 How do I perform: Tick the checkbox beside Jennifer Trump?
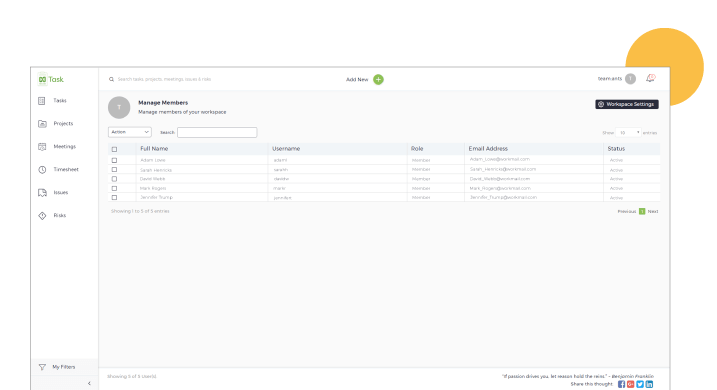point(114,198)
